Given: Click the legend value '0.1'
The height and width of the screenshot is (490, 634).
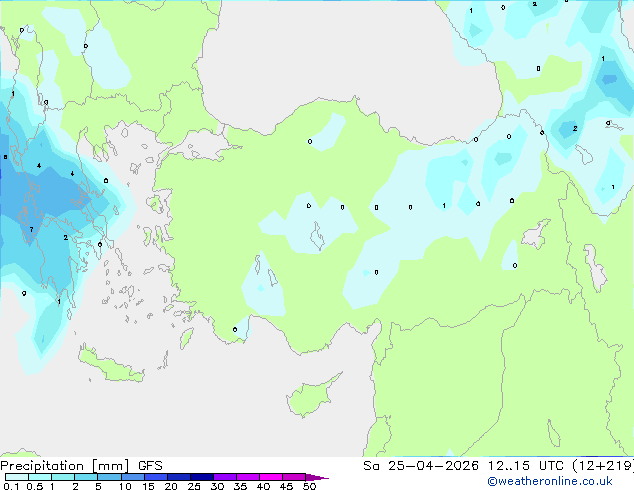Looking at the screenshot, I should click(x=11, y=486).
